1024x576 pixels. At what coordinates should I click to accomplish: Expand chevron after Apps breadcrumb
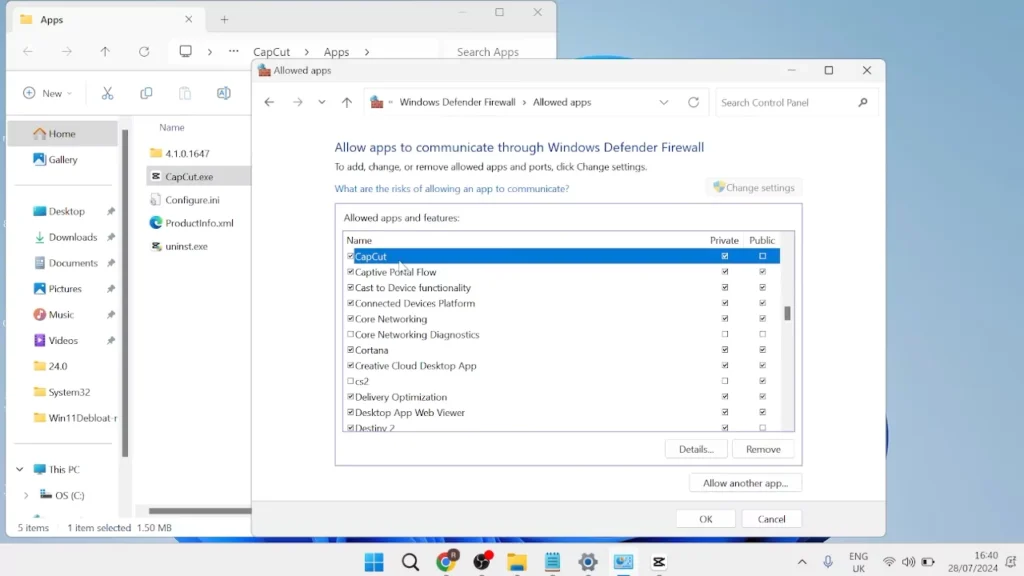tap(367, 52)
